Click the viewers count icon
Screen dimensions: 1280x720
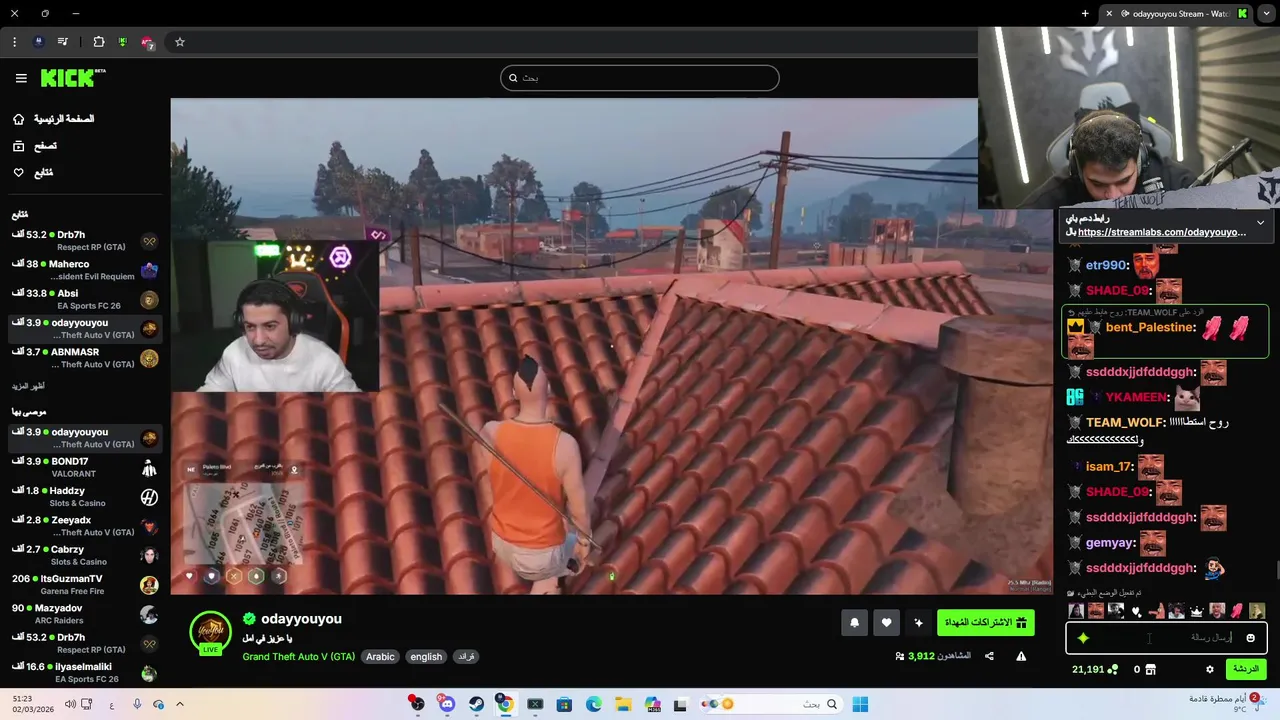(900, 657)
